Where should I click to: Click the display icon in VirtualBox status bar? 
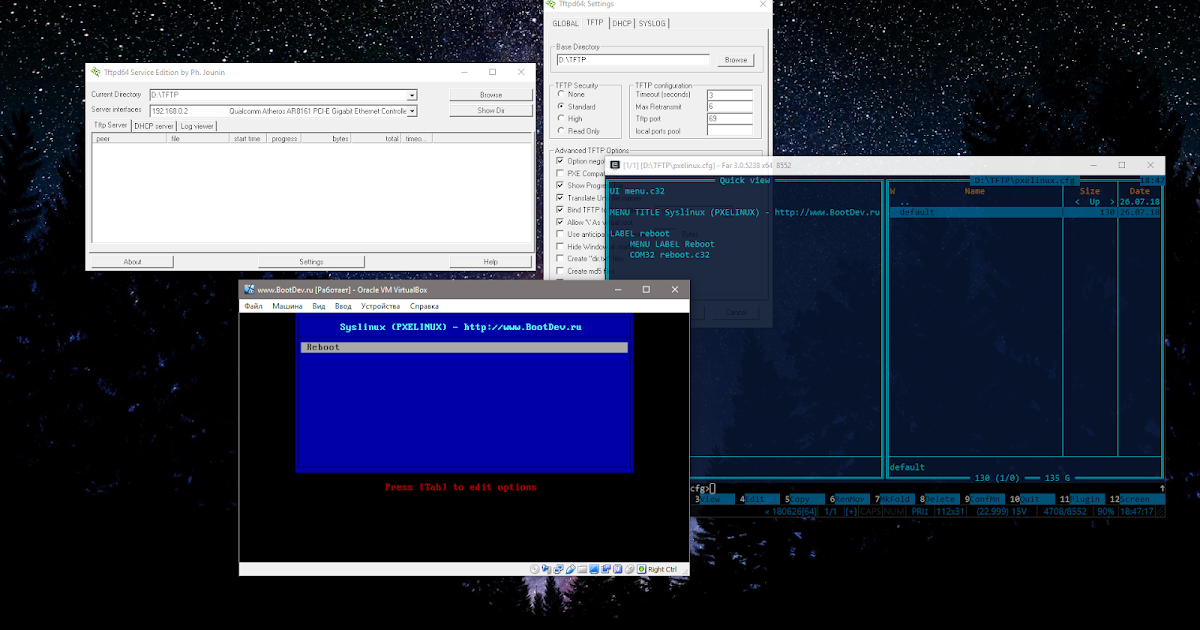593,569
